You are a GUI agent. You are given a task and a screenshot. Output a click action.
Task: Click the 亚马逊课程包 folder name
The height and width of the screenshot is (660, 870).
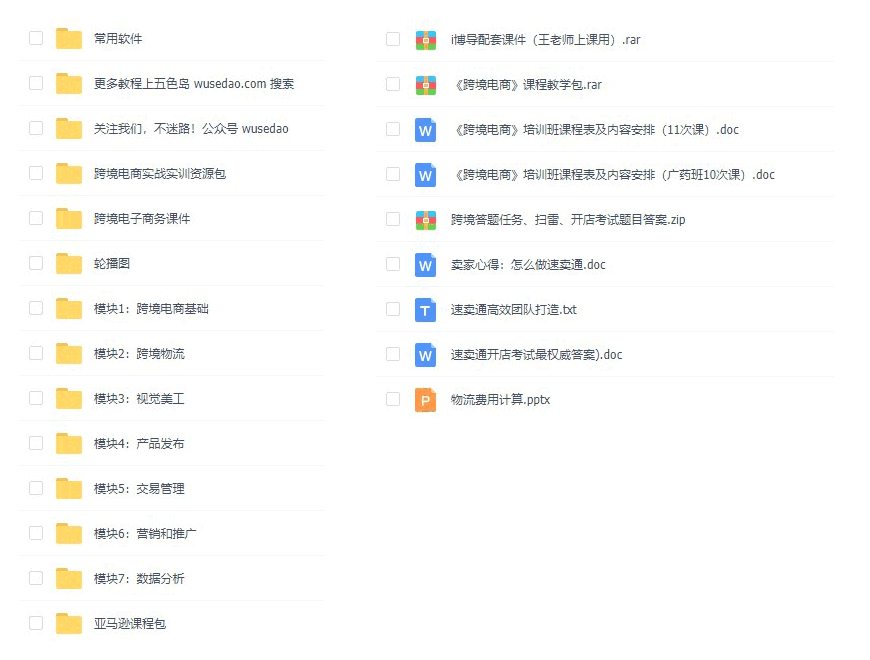[130, 623]
